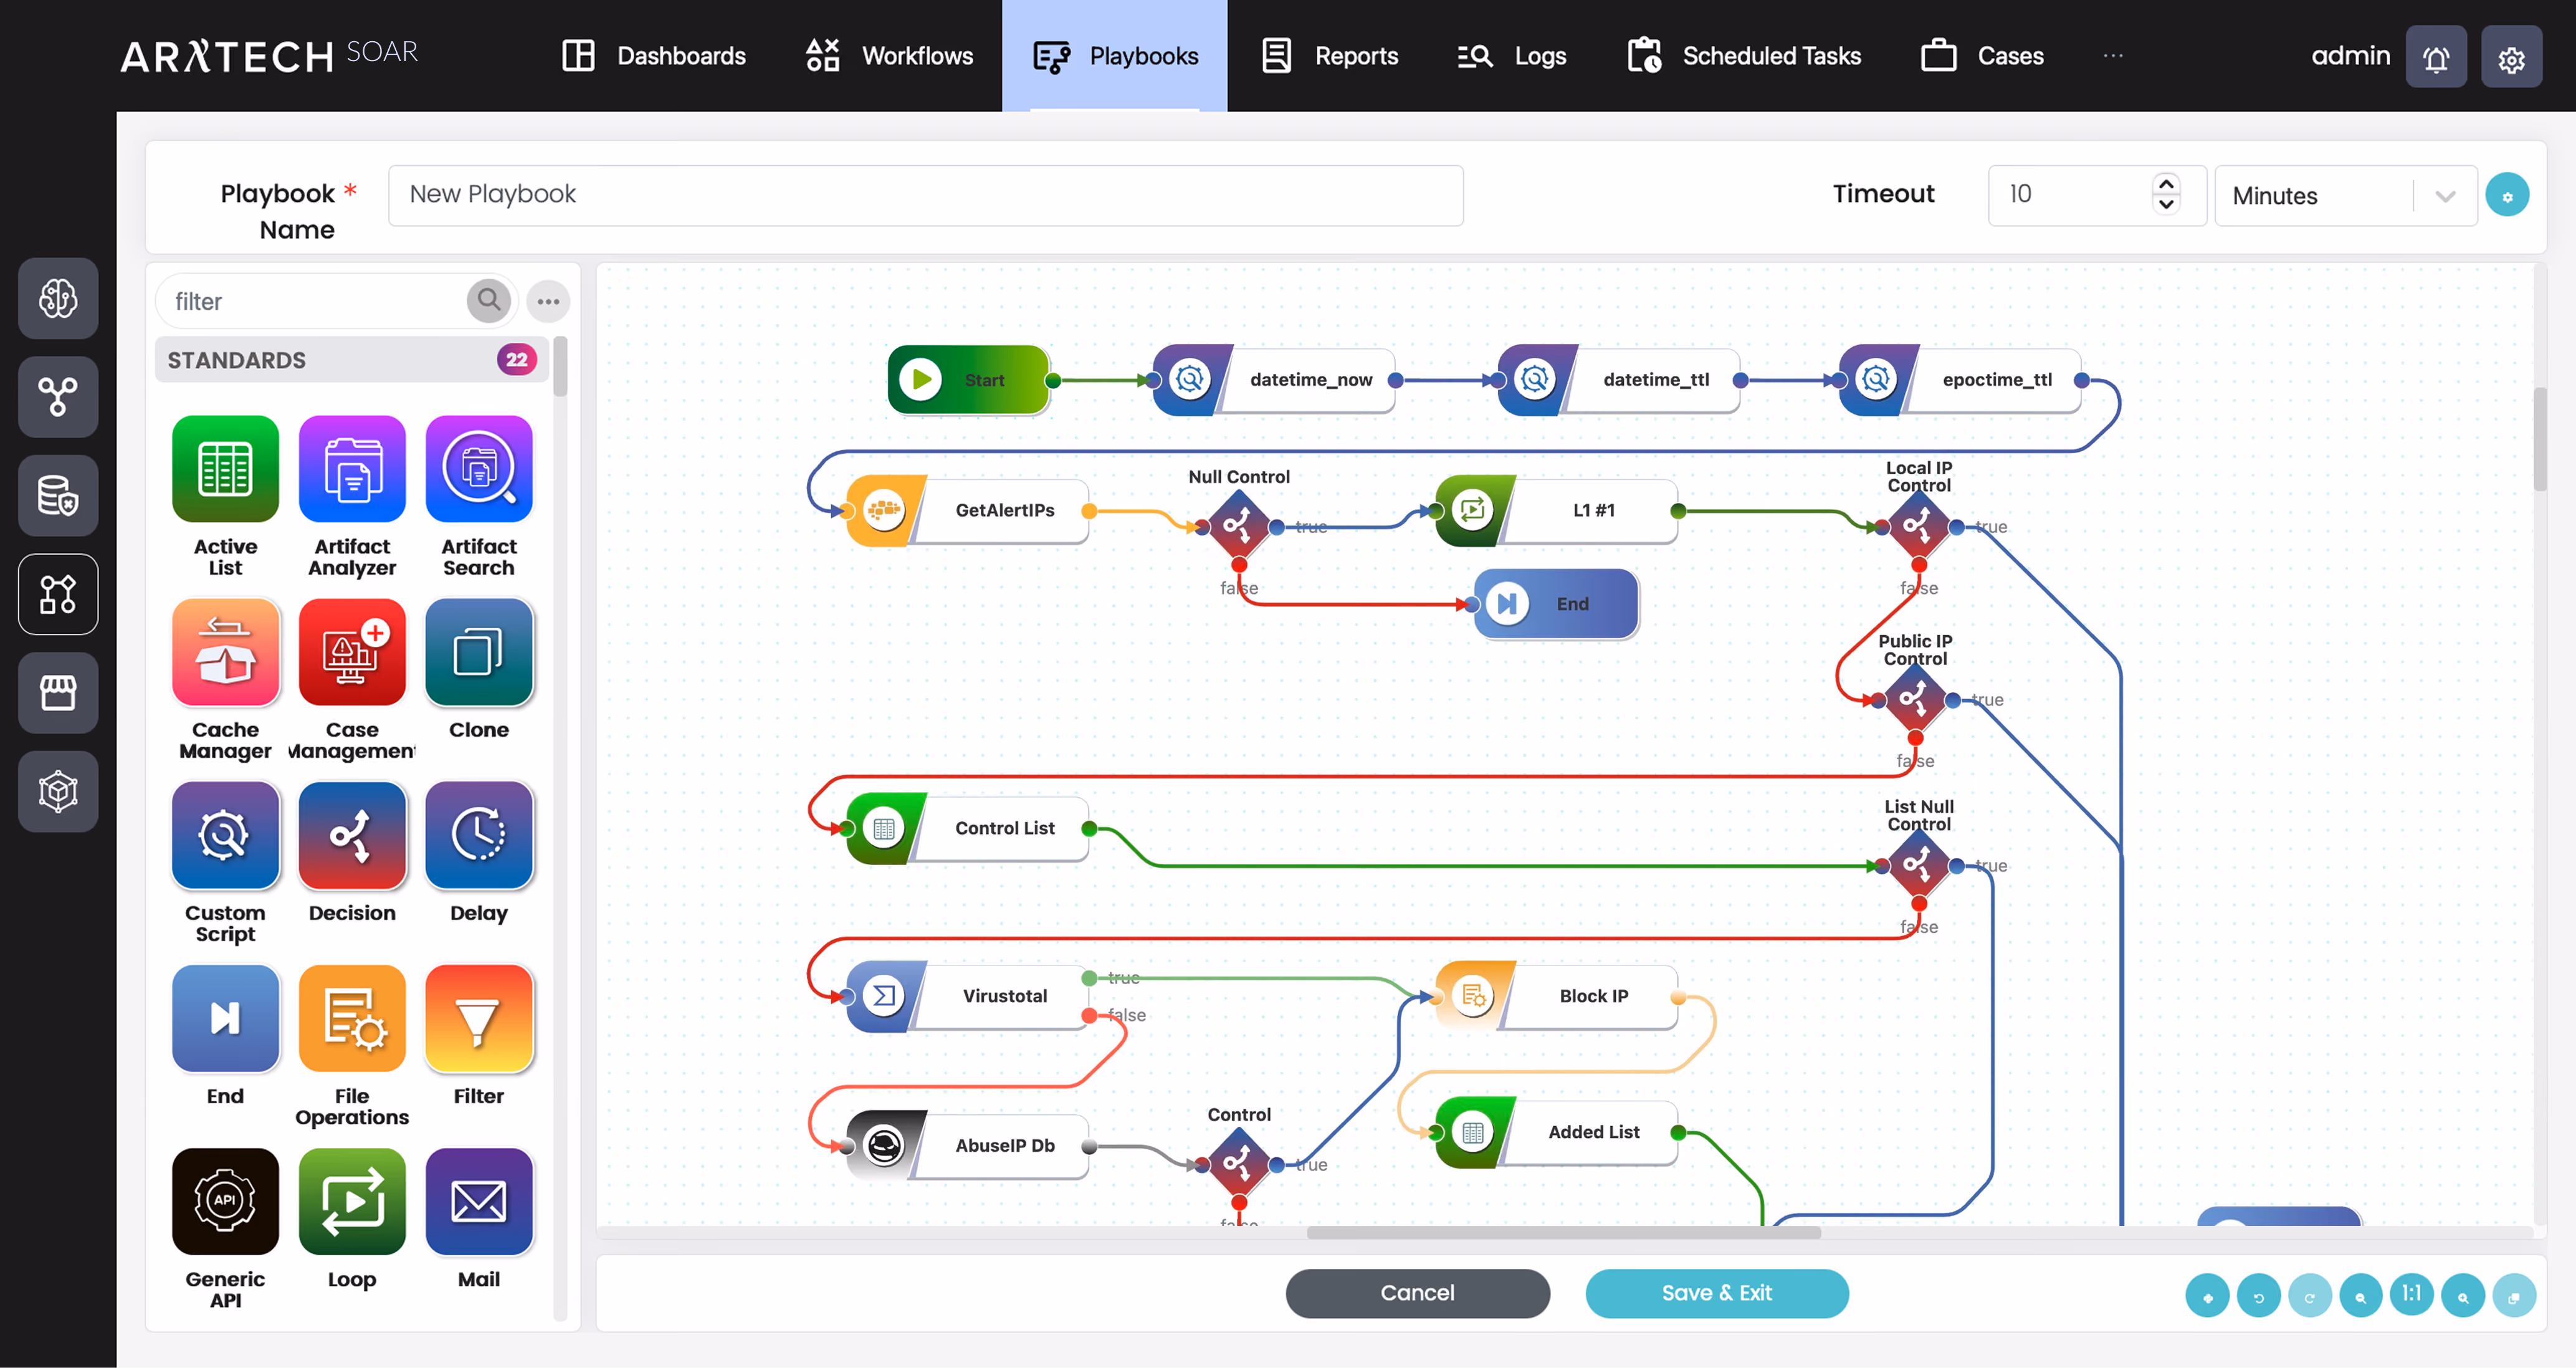
Task: Zoom out the playbook canvas
Action: coord(2360,1296)
